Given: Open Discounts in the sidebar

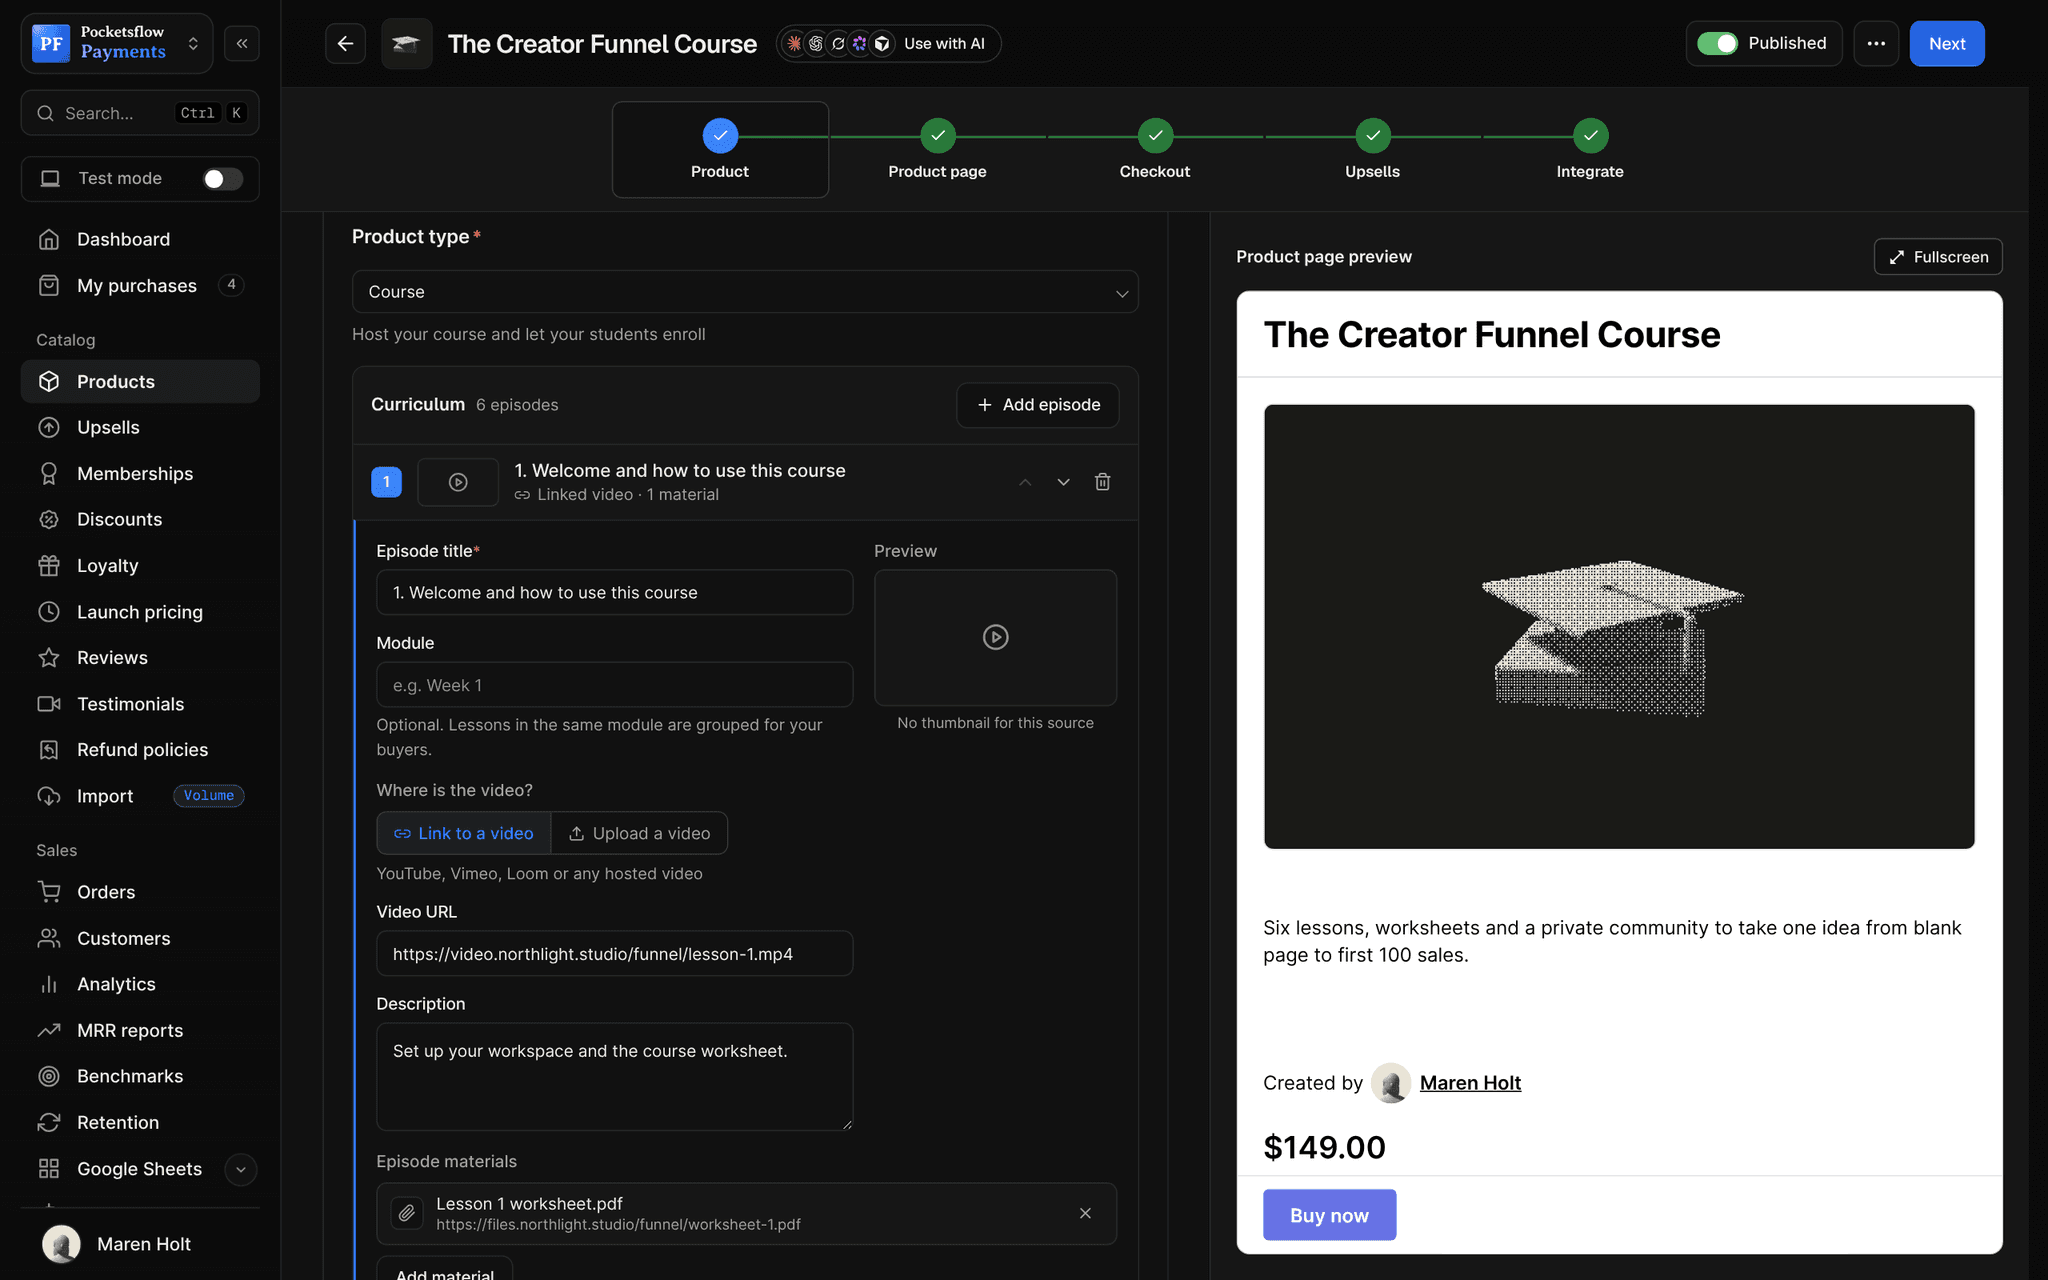Looking at the screenshot, I should coord(140,519).
